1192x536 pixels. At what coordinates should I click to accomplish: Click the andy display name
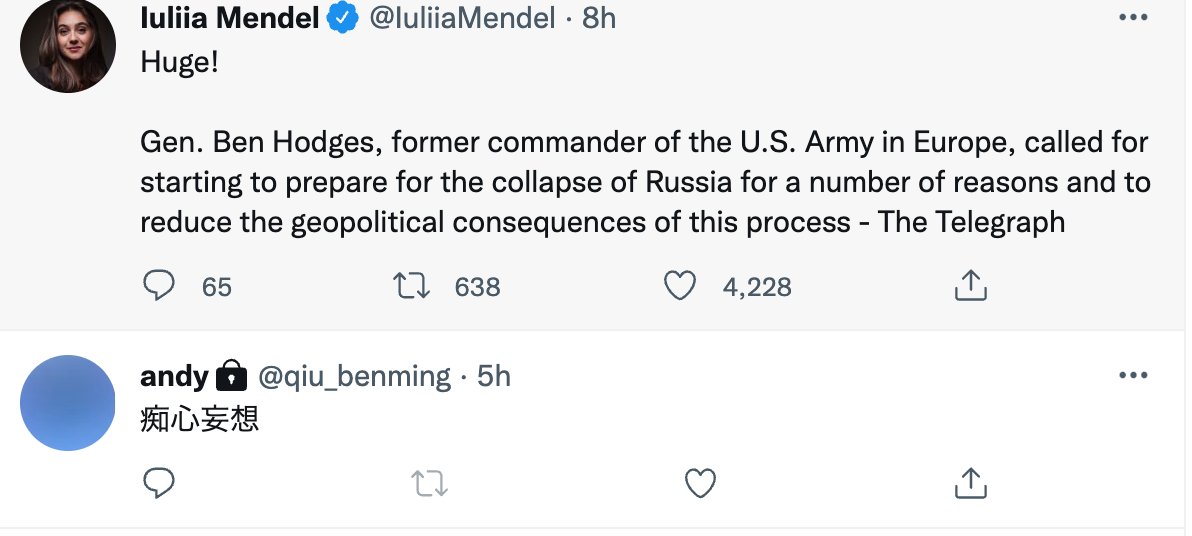(x=174, y=376)
